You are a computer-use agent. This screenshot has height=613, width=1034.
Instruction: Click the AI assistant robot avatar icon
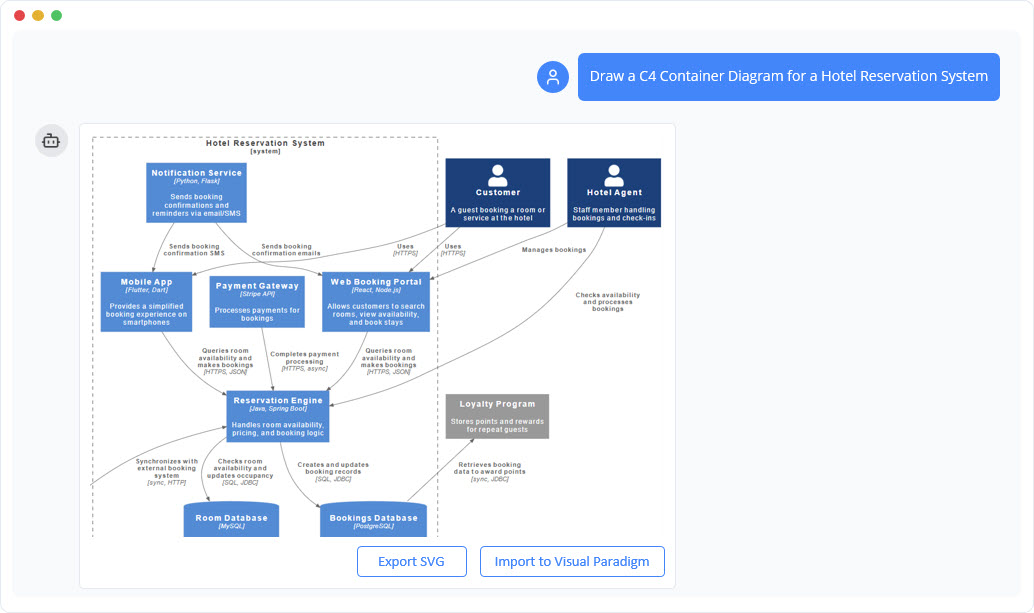click(x=51, y=140)
